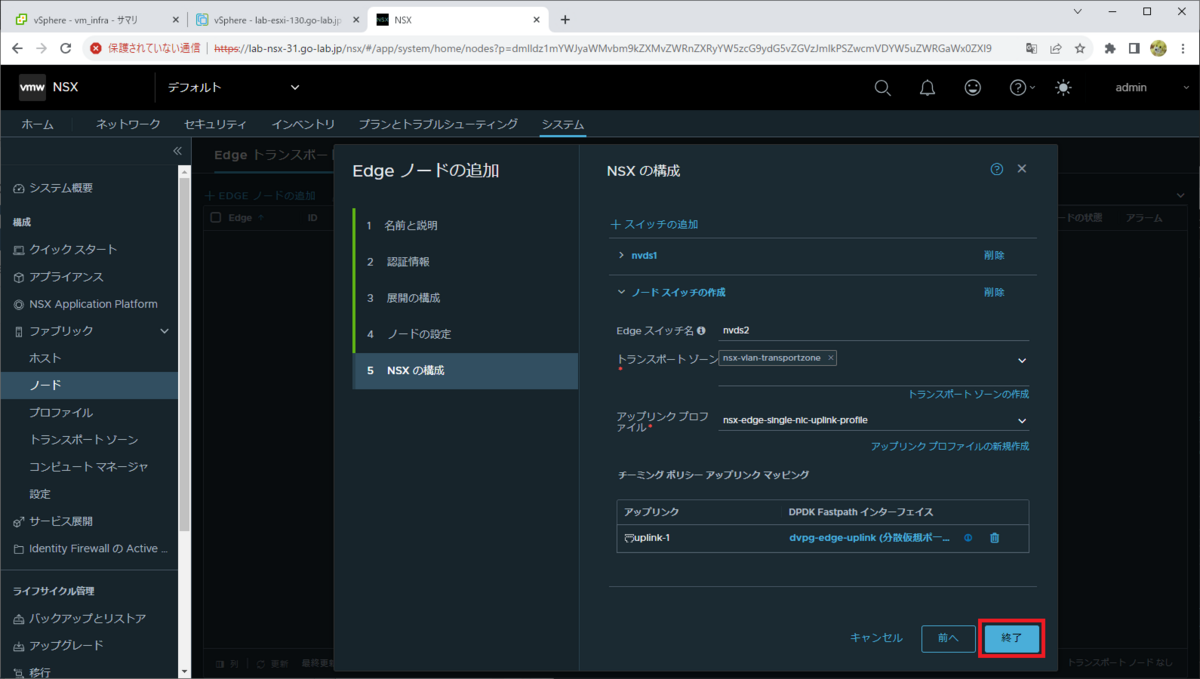
Task: Open the トランスポート ゾーン dropdown arrow
Action: click(x=1022, y=361)
